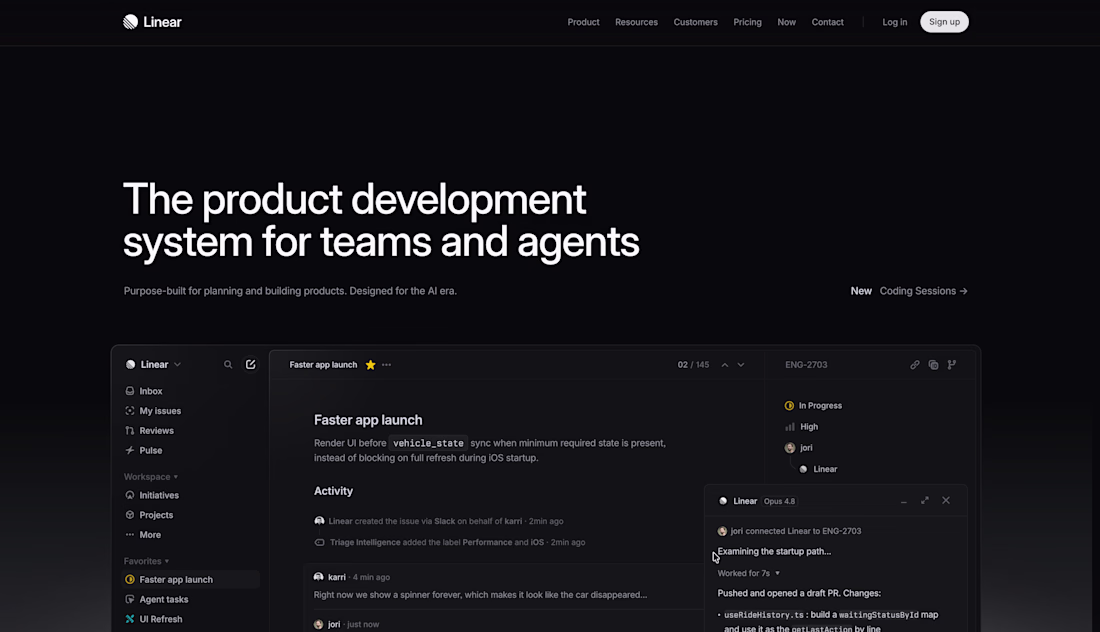The width and height of the screenshot is (1100, 632).
Task: Click the Linear logo in the header
Action: 152,22
